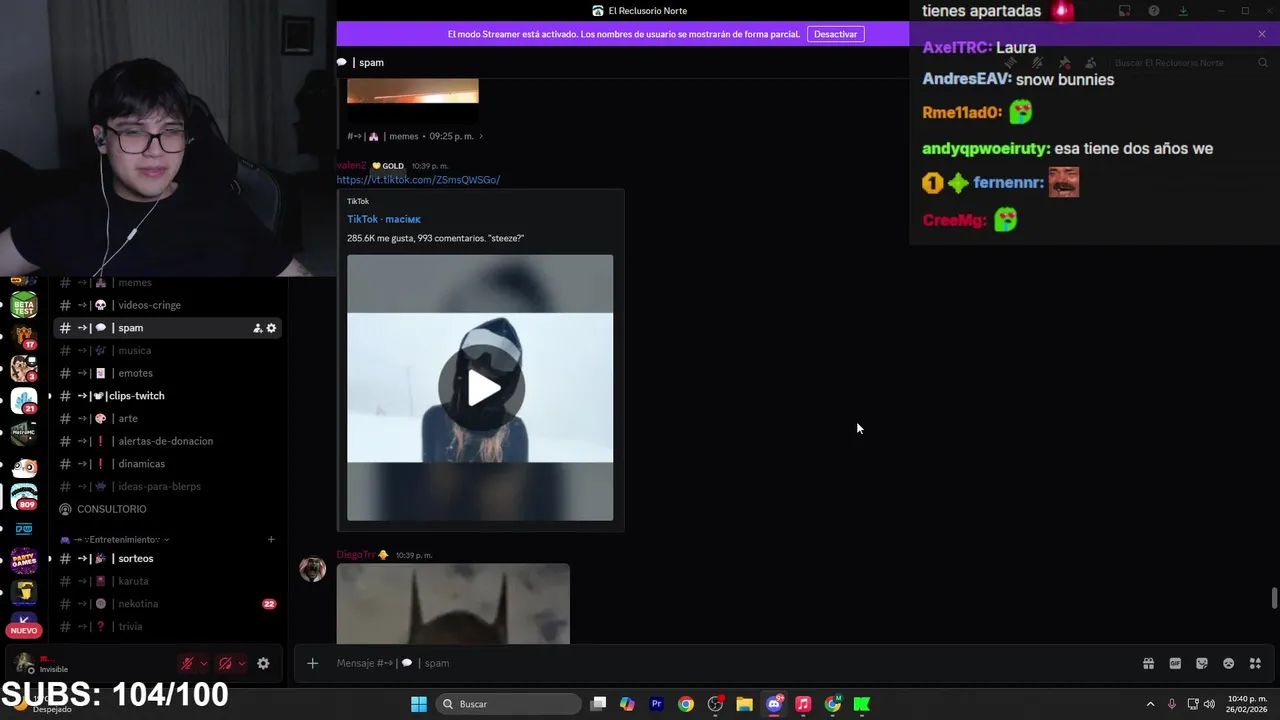
Task: Open File Explorer from taskbar
Action: pos(744,704)
